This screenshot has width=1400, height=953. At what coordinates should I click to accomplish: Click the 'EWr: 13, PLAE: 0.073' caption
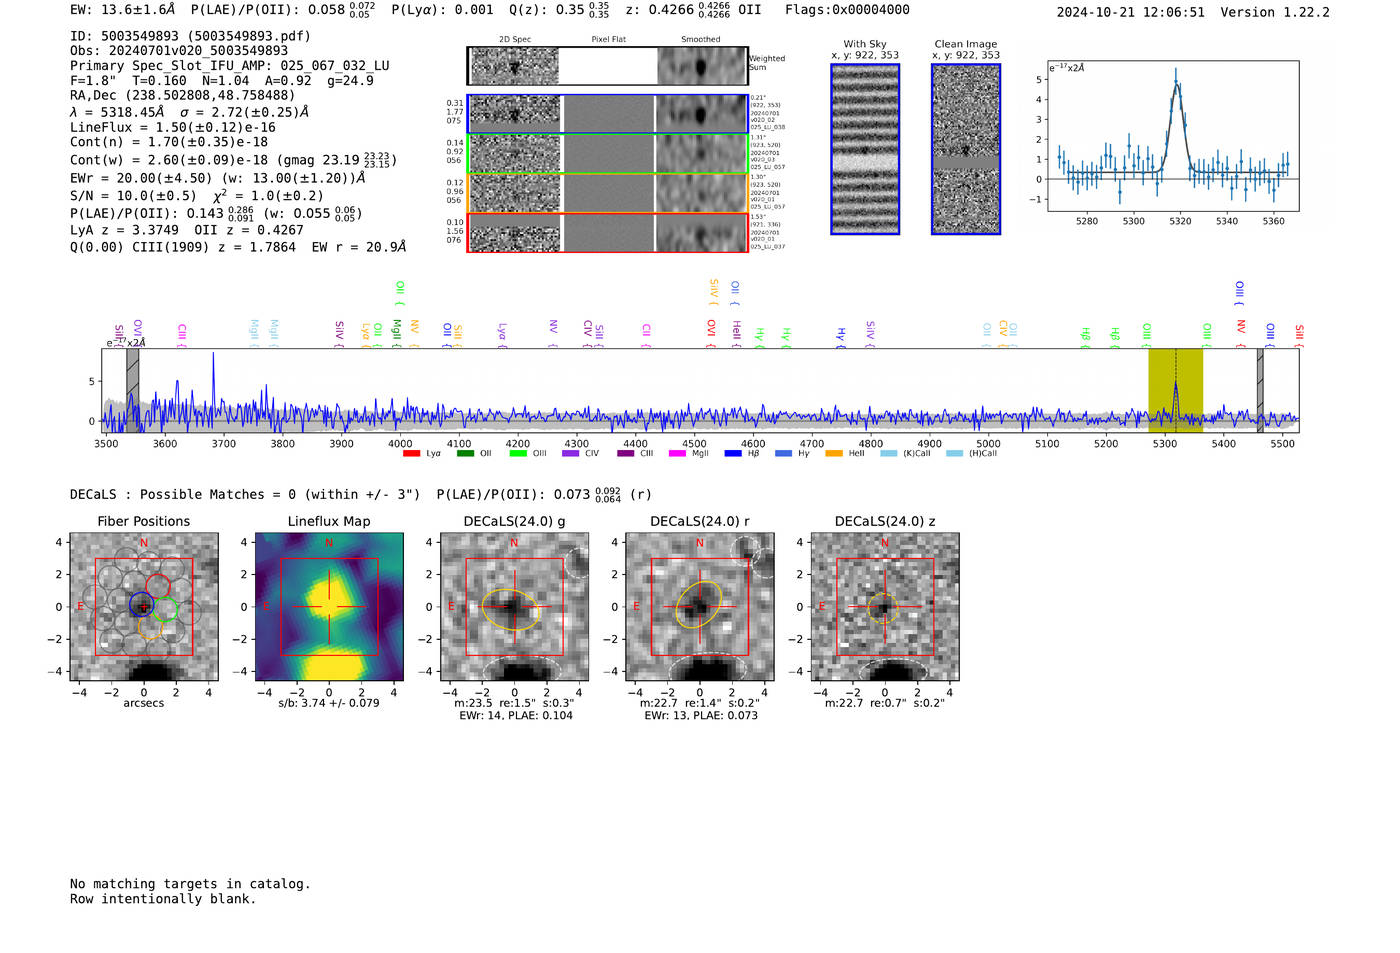click(x=701, y=716)
